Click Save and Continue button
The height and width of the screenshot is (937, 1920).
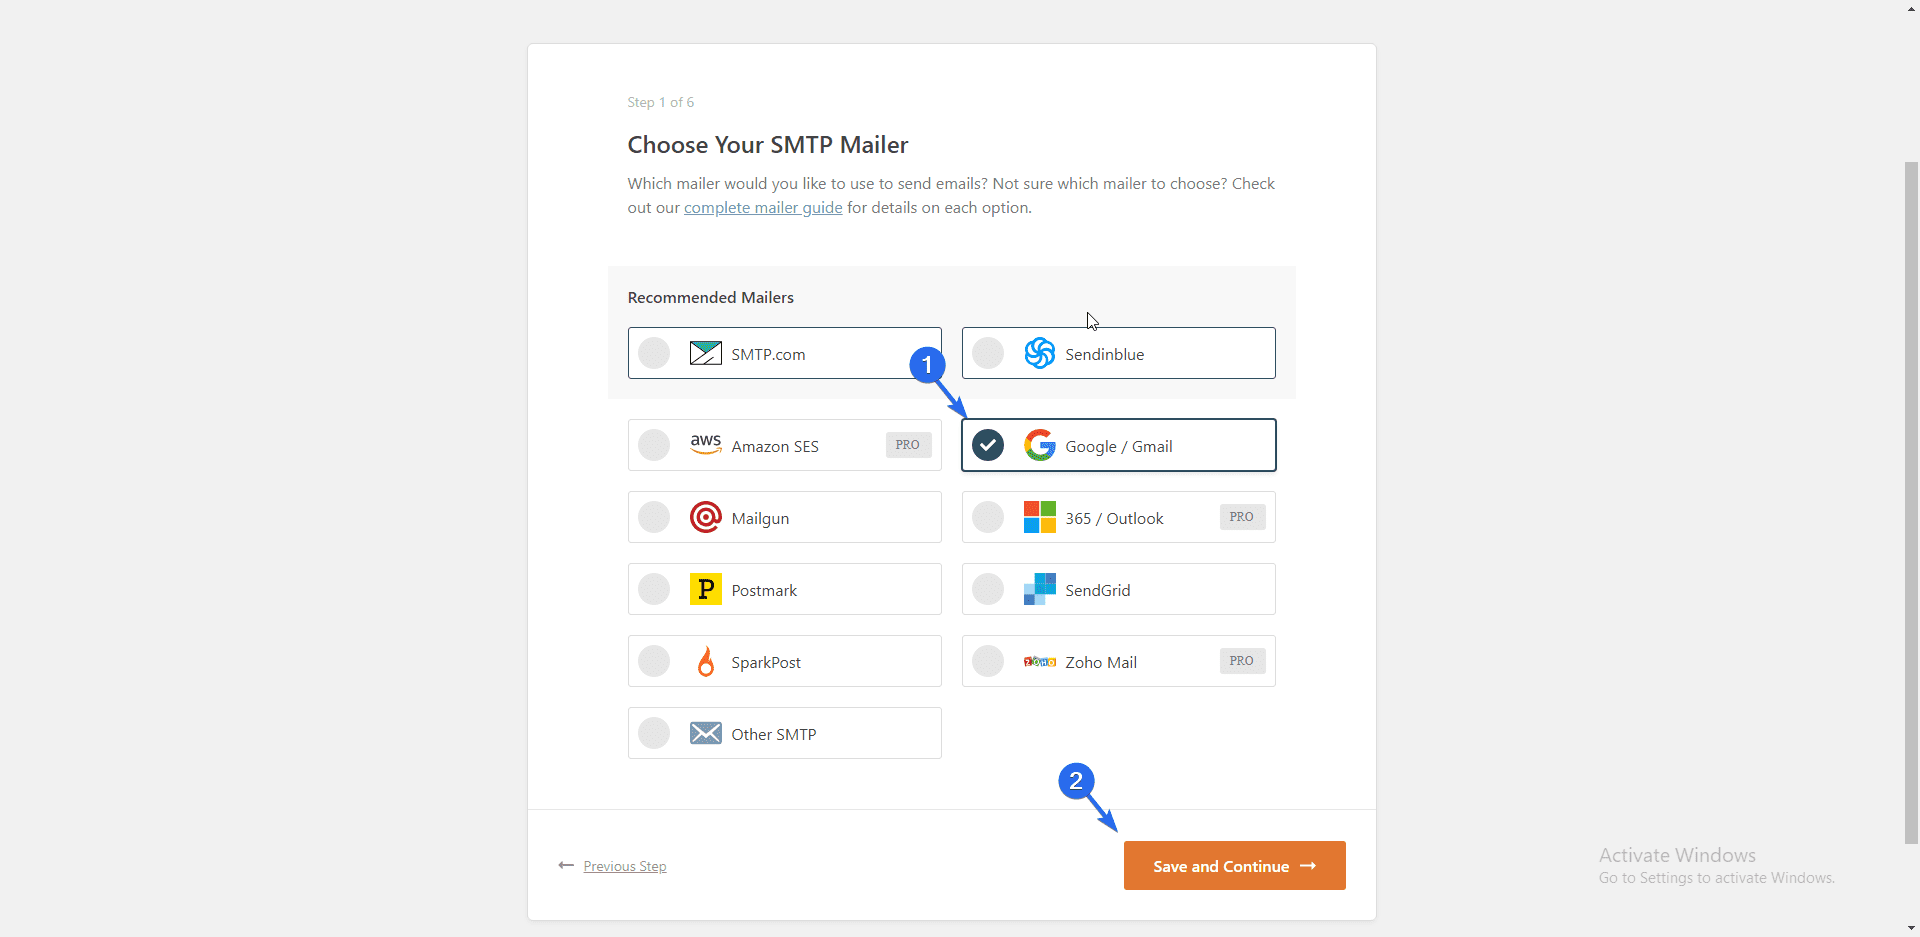tap(1234, 866)
